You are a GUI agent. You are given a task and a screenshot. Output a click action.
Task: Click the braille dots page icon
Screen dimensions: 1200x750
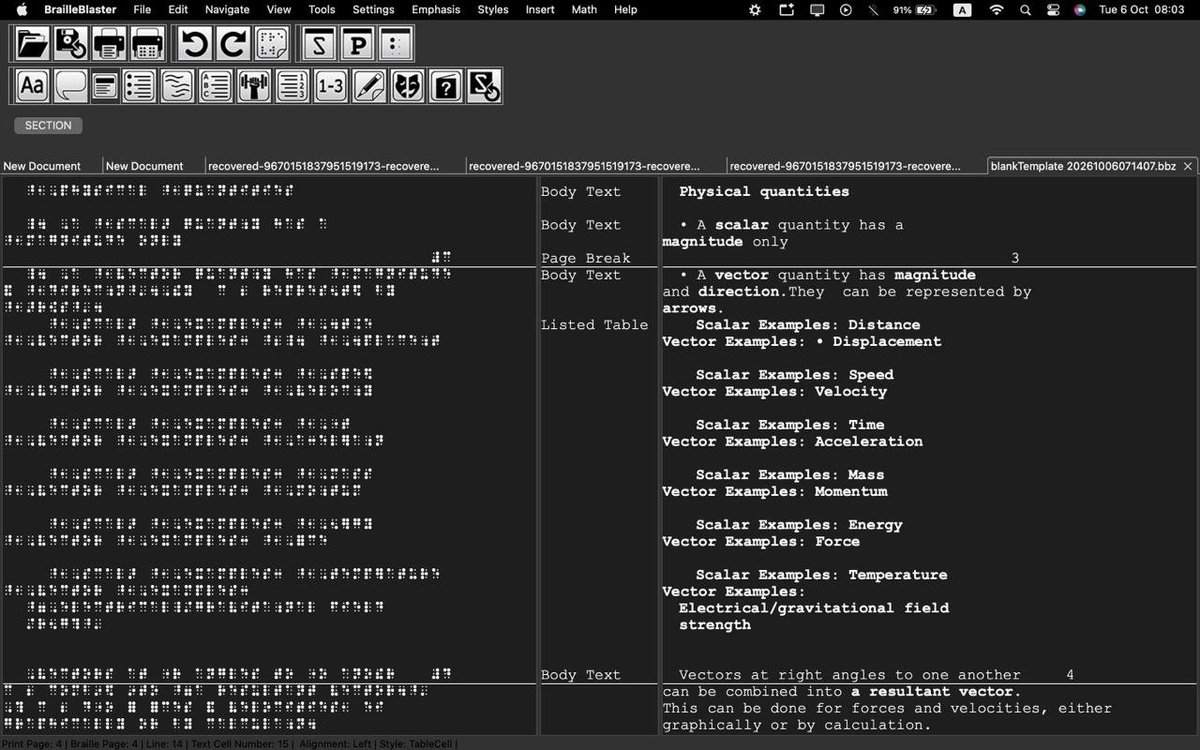pyautogui.click(x=271, y=44)
